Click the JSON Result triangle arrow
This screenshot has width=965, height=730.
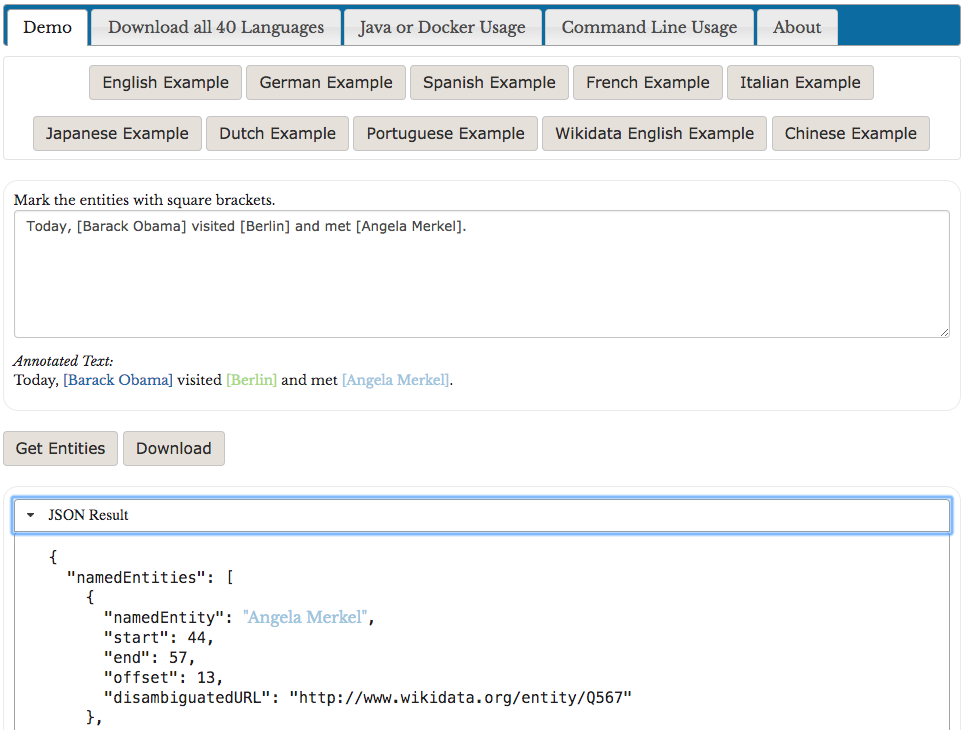point(30,515)
